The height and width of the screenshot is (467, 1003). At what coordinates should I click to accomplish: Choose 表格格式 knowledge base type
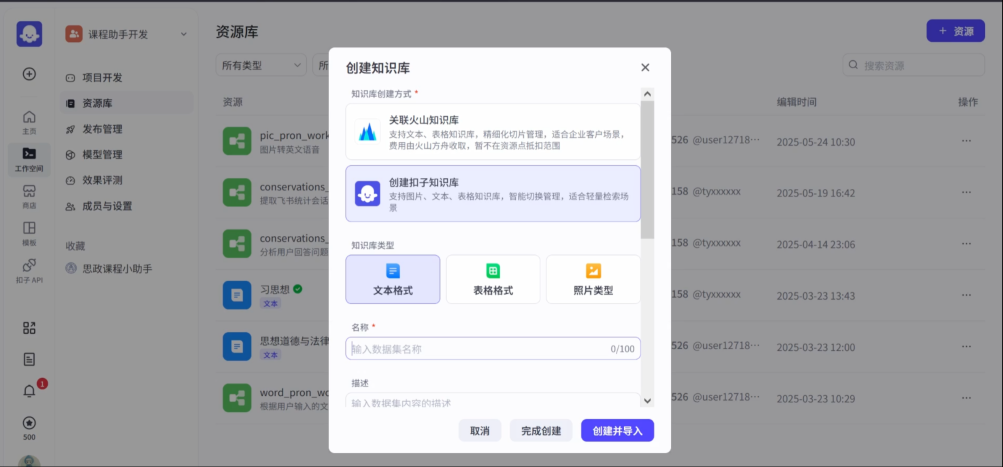coord(492,279)
